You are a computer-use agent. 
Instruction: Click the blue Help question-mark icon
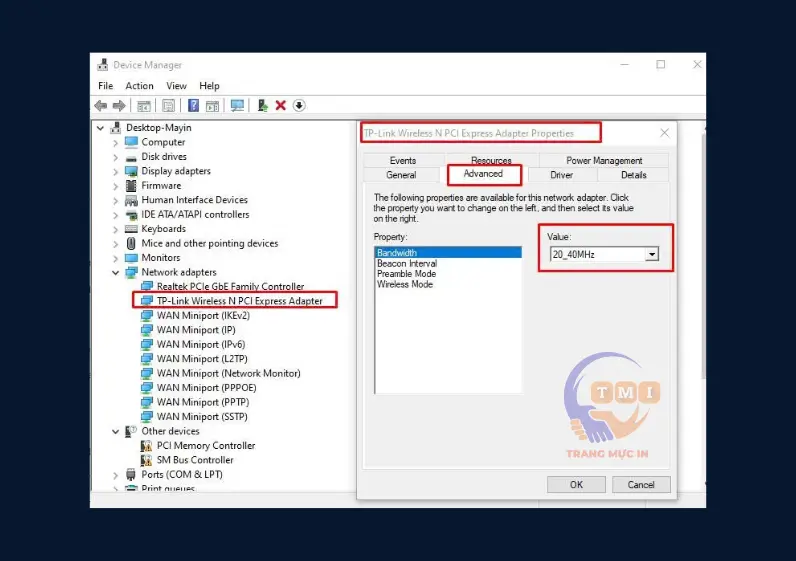193,106
